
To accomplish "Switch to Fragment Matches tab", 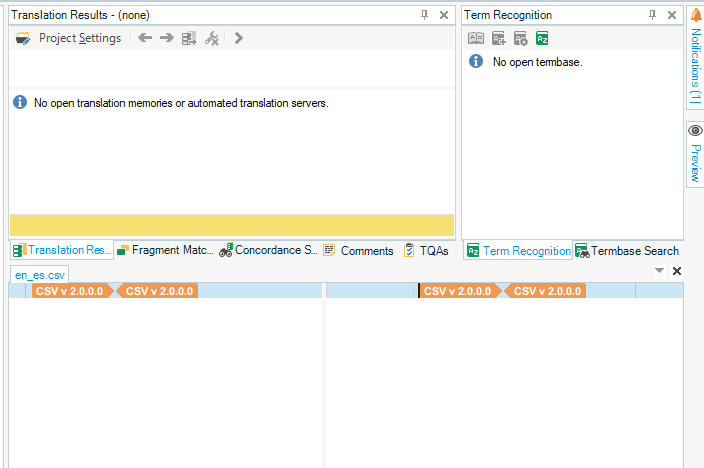I will [x=165, y=250].
